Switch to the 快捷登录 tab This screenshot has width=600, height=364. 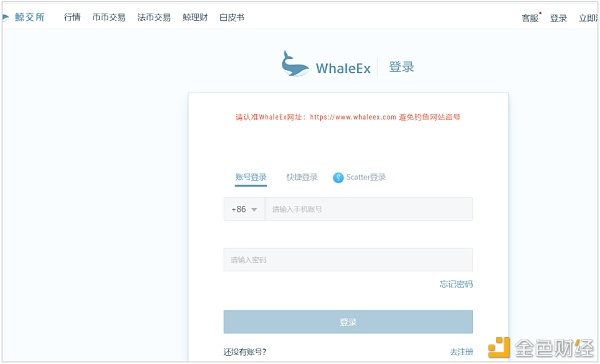pyautogui.click(x=302, y=177)
